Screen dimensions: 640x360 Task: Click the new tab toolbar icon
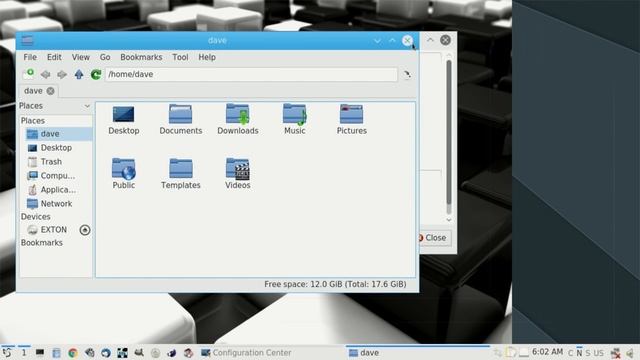tap(29, 74)
